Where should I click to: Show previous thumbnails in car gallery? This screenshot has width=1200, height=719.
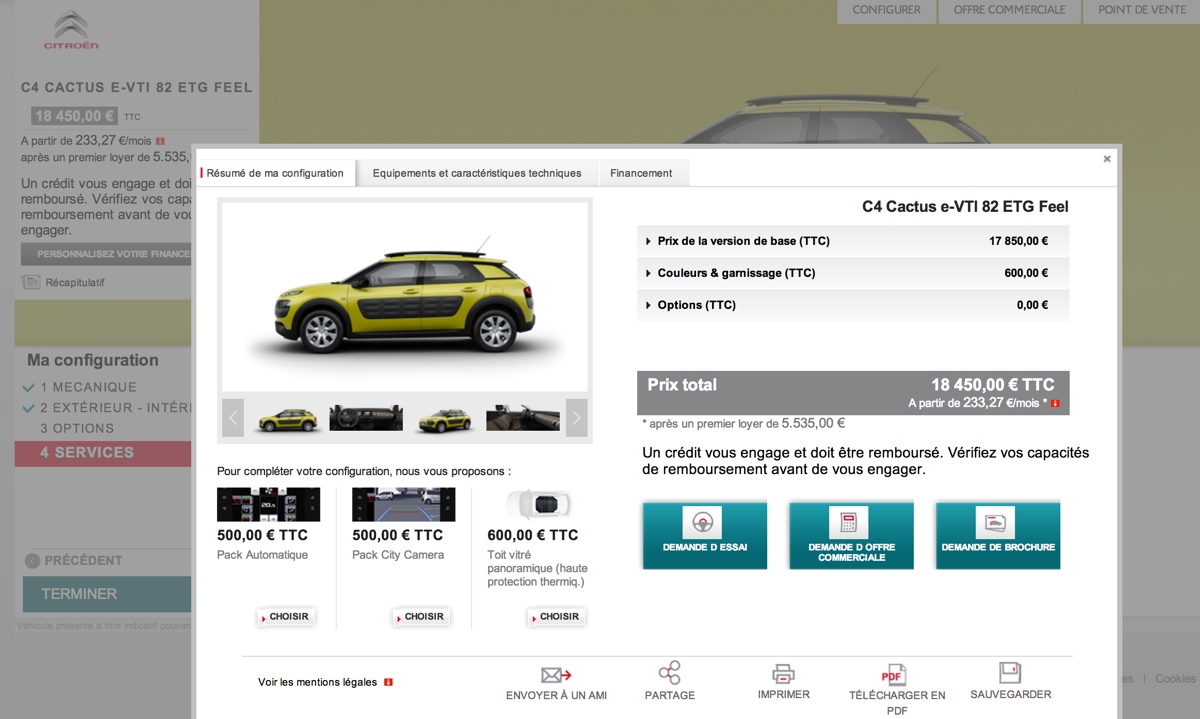pyautogui.click(x=233, y=417)
